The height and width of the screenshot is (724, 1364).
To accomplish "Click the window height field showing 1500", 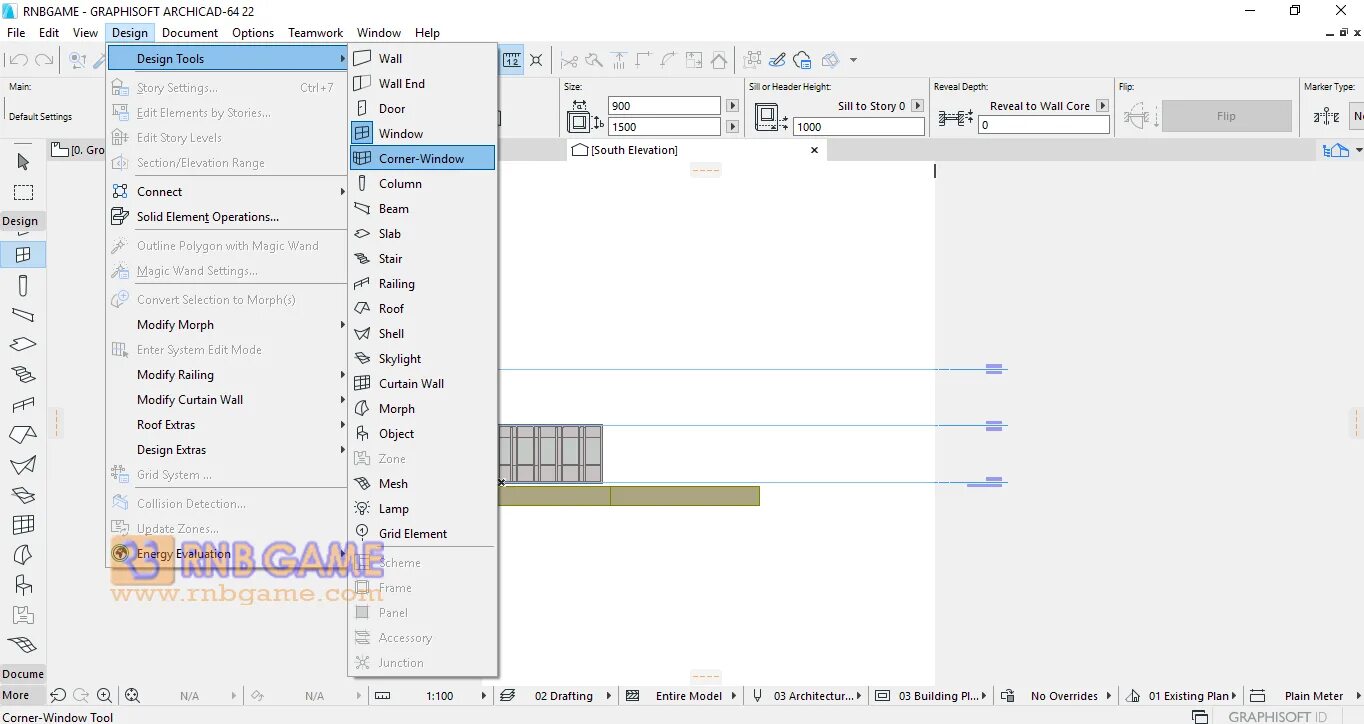I will 664,127.
